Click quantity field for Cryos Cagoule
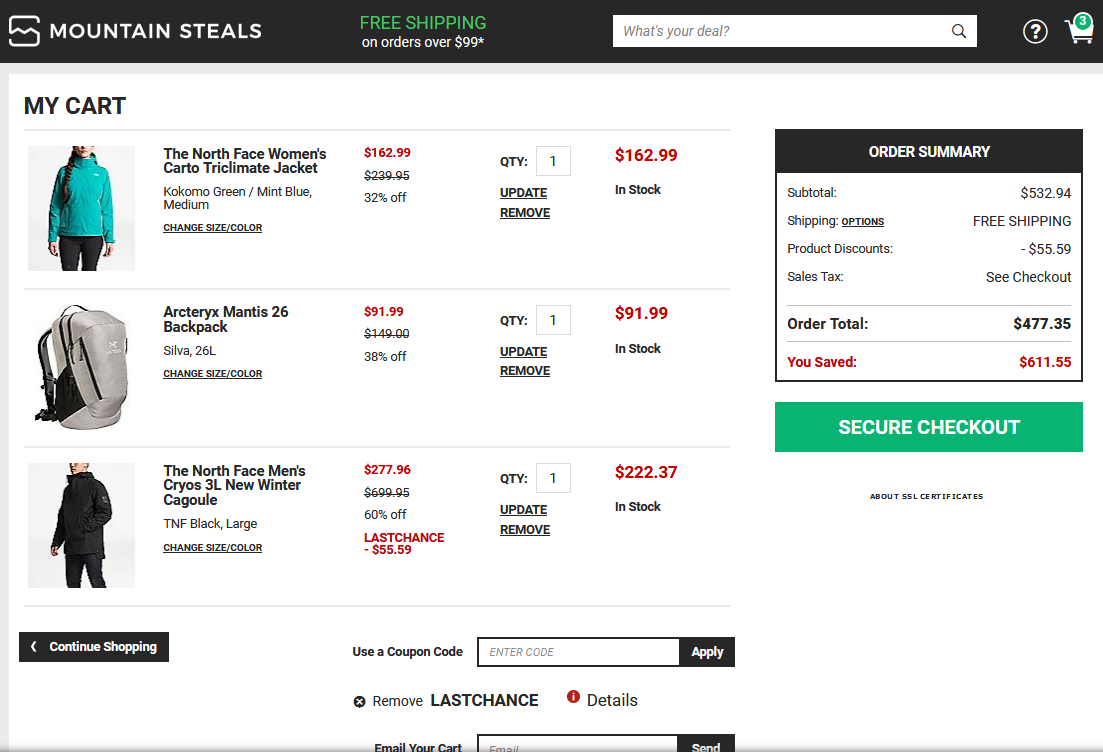 [x=553, y=478]
